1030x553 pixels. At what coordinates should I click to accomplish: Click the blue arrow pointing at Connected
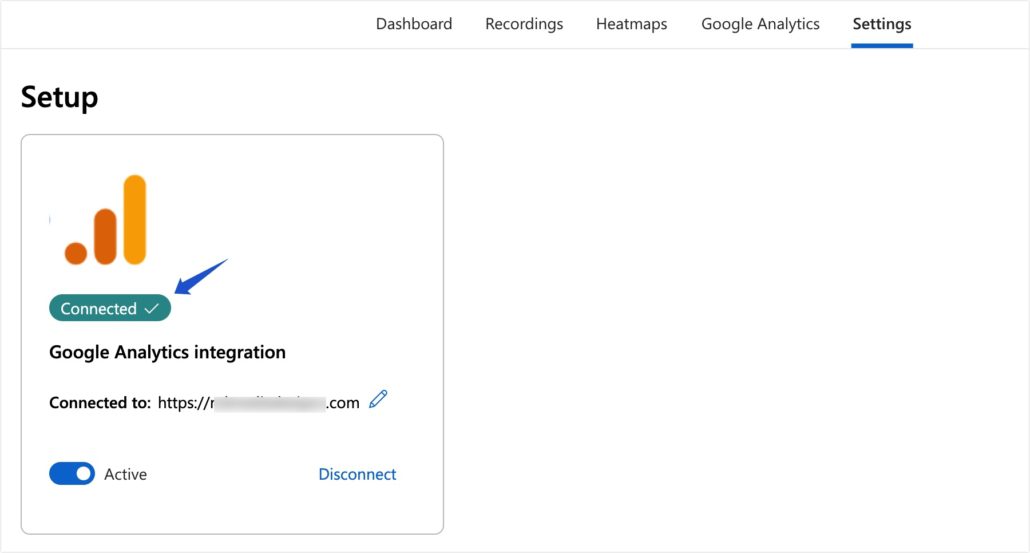coord(202,276)
